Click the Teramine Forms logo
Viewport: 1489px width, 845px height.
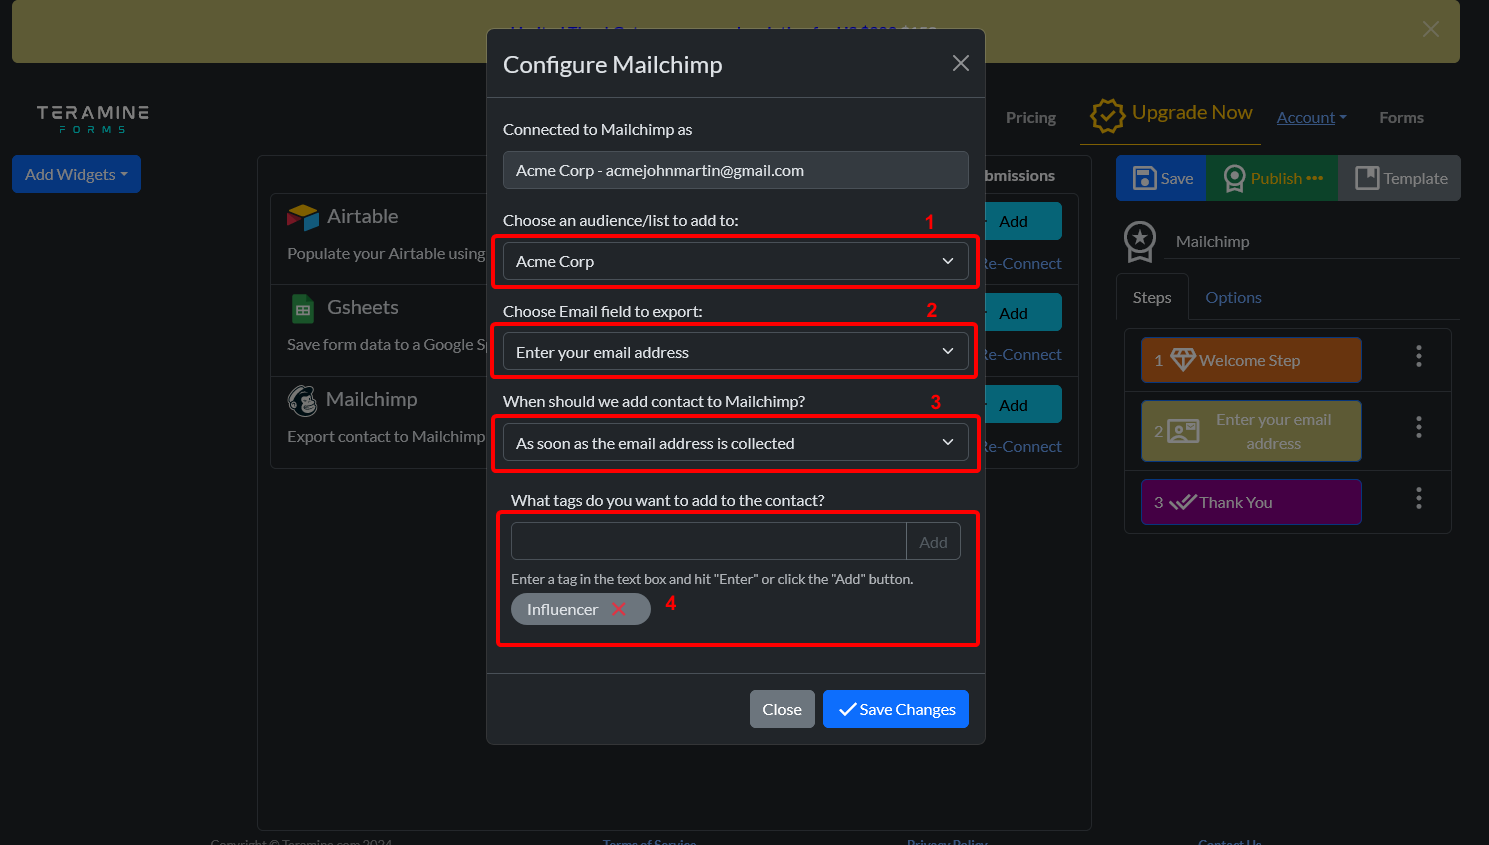[92, 118]
